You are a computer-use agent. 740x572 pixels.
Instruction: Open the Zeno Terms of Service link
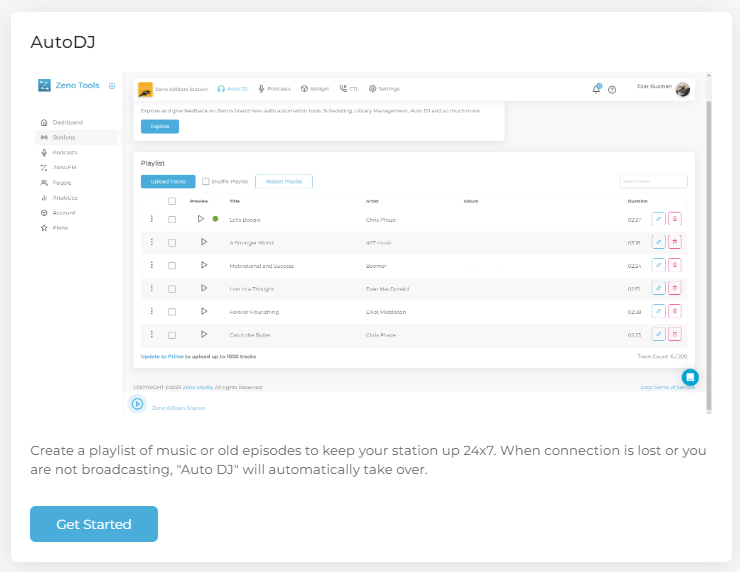[667, 387]
